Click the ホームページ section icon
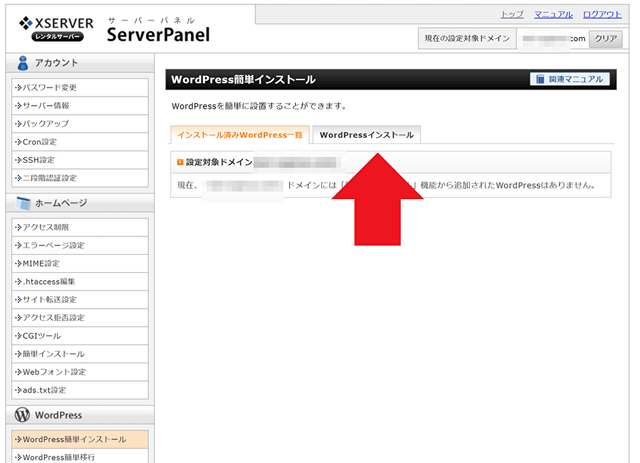640x463 pixels. point(23,203)
